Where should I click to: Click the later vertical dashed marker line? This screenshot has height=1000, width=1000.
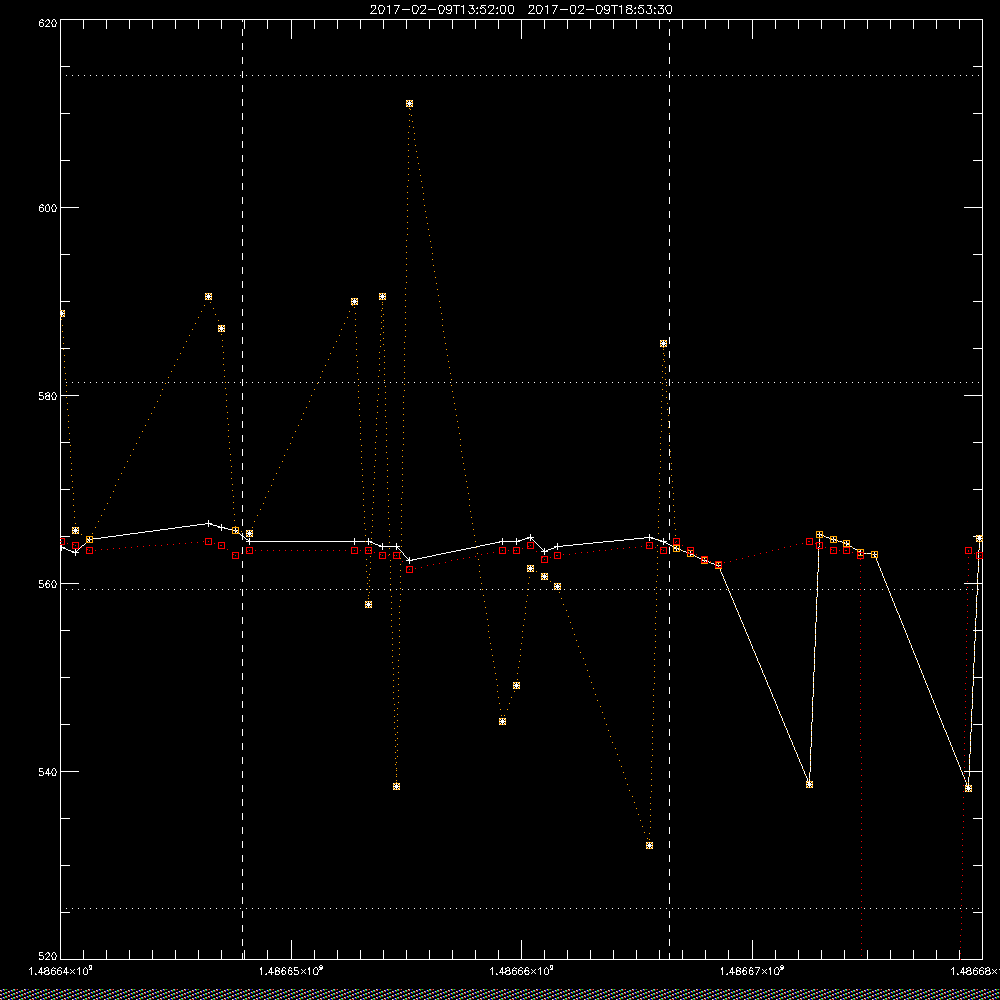point(669,488)
